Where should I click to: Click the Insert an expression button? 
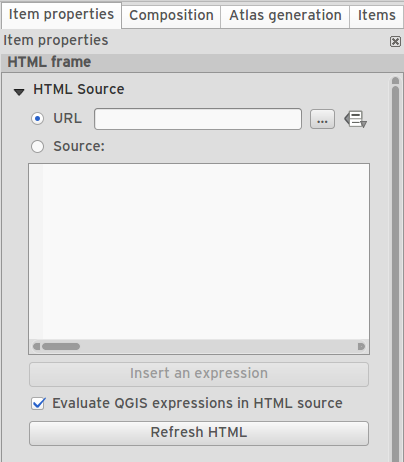199,374
